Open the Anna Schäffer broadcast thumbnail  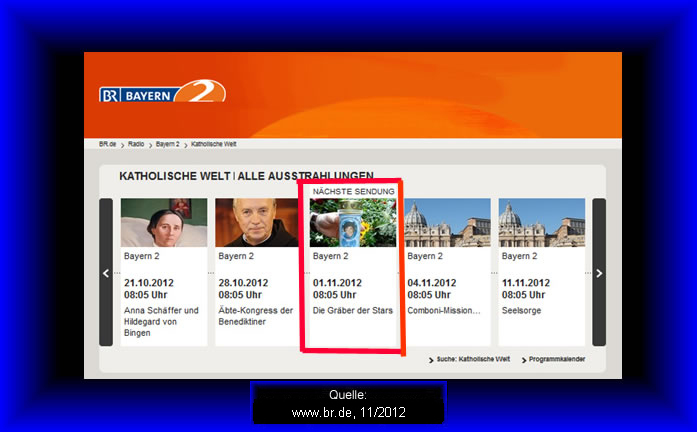click(x=164, y=222)
